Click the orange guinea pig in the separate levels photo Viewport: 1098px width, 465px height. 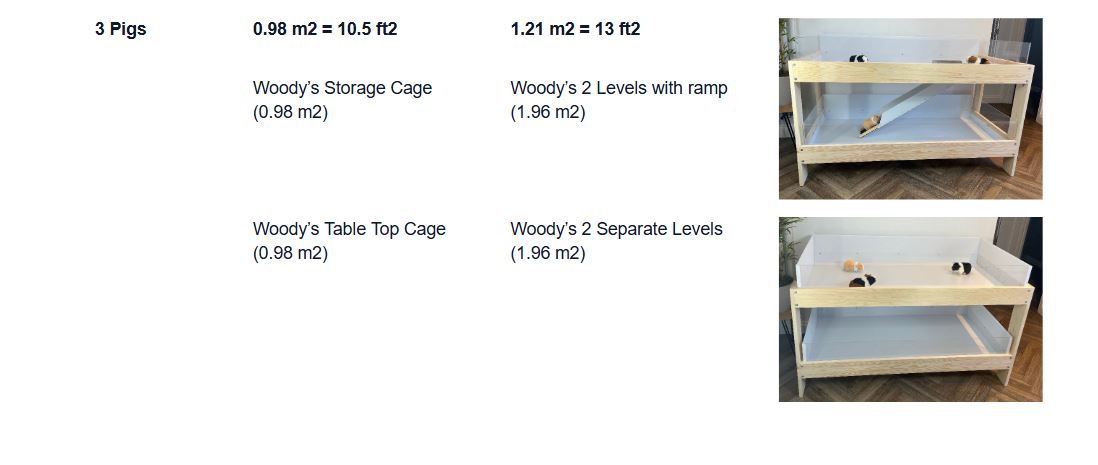click(x=853, y=266)
